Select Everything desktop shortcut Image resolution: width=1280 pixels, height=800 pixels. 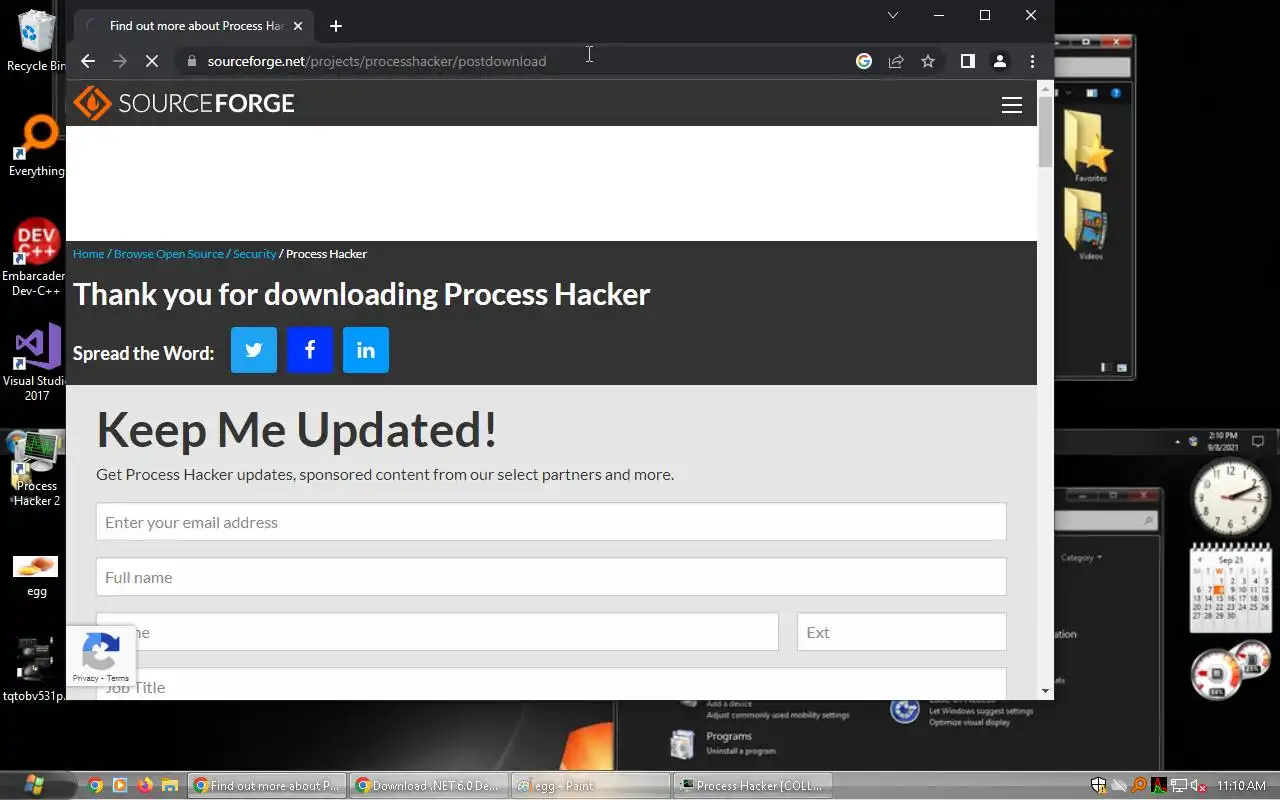pos(36,147)
